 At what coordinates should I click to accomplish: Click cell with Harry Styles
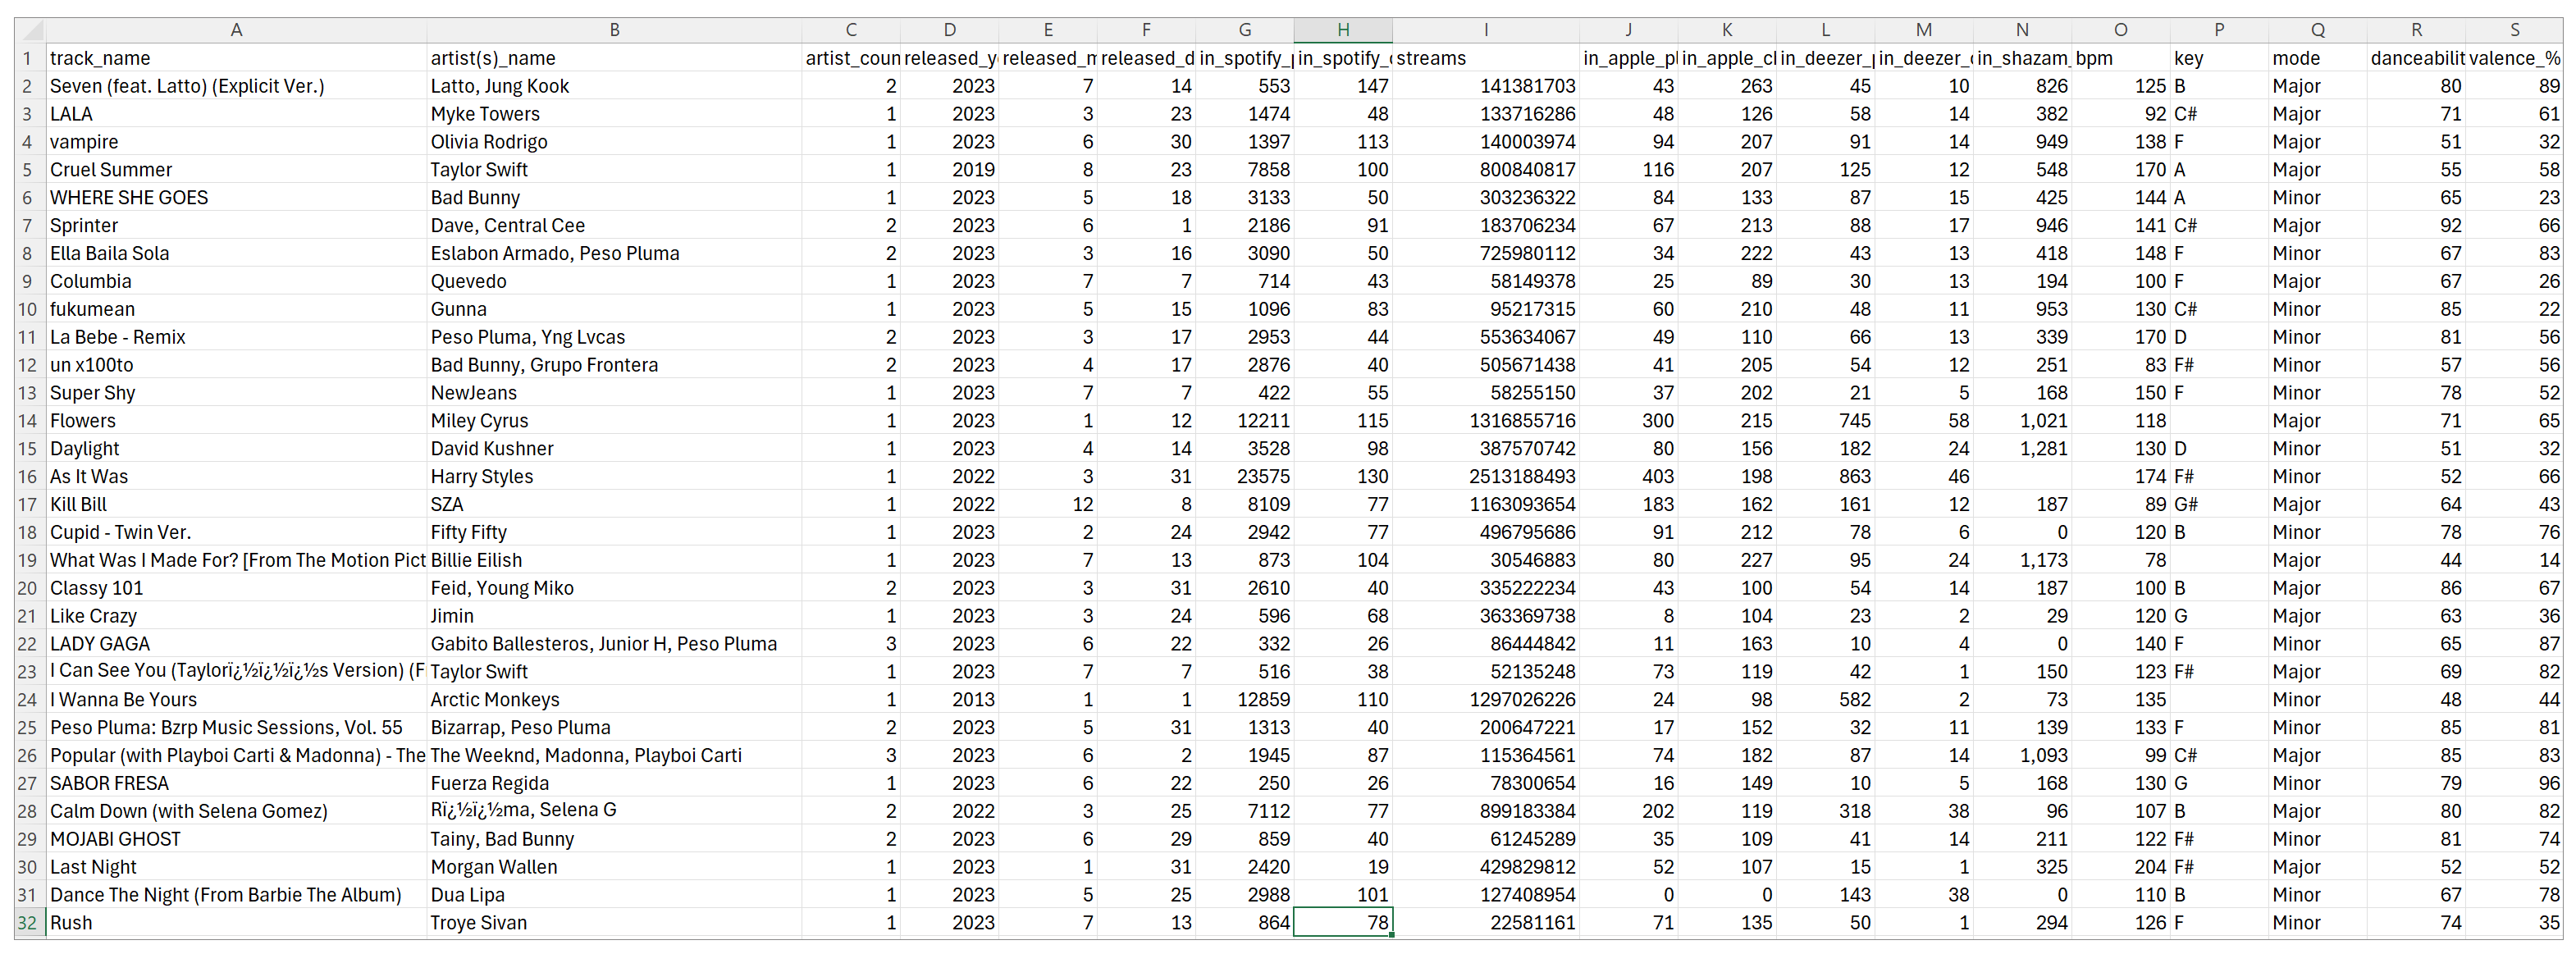[x=482, y=477]
